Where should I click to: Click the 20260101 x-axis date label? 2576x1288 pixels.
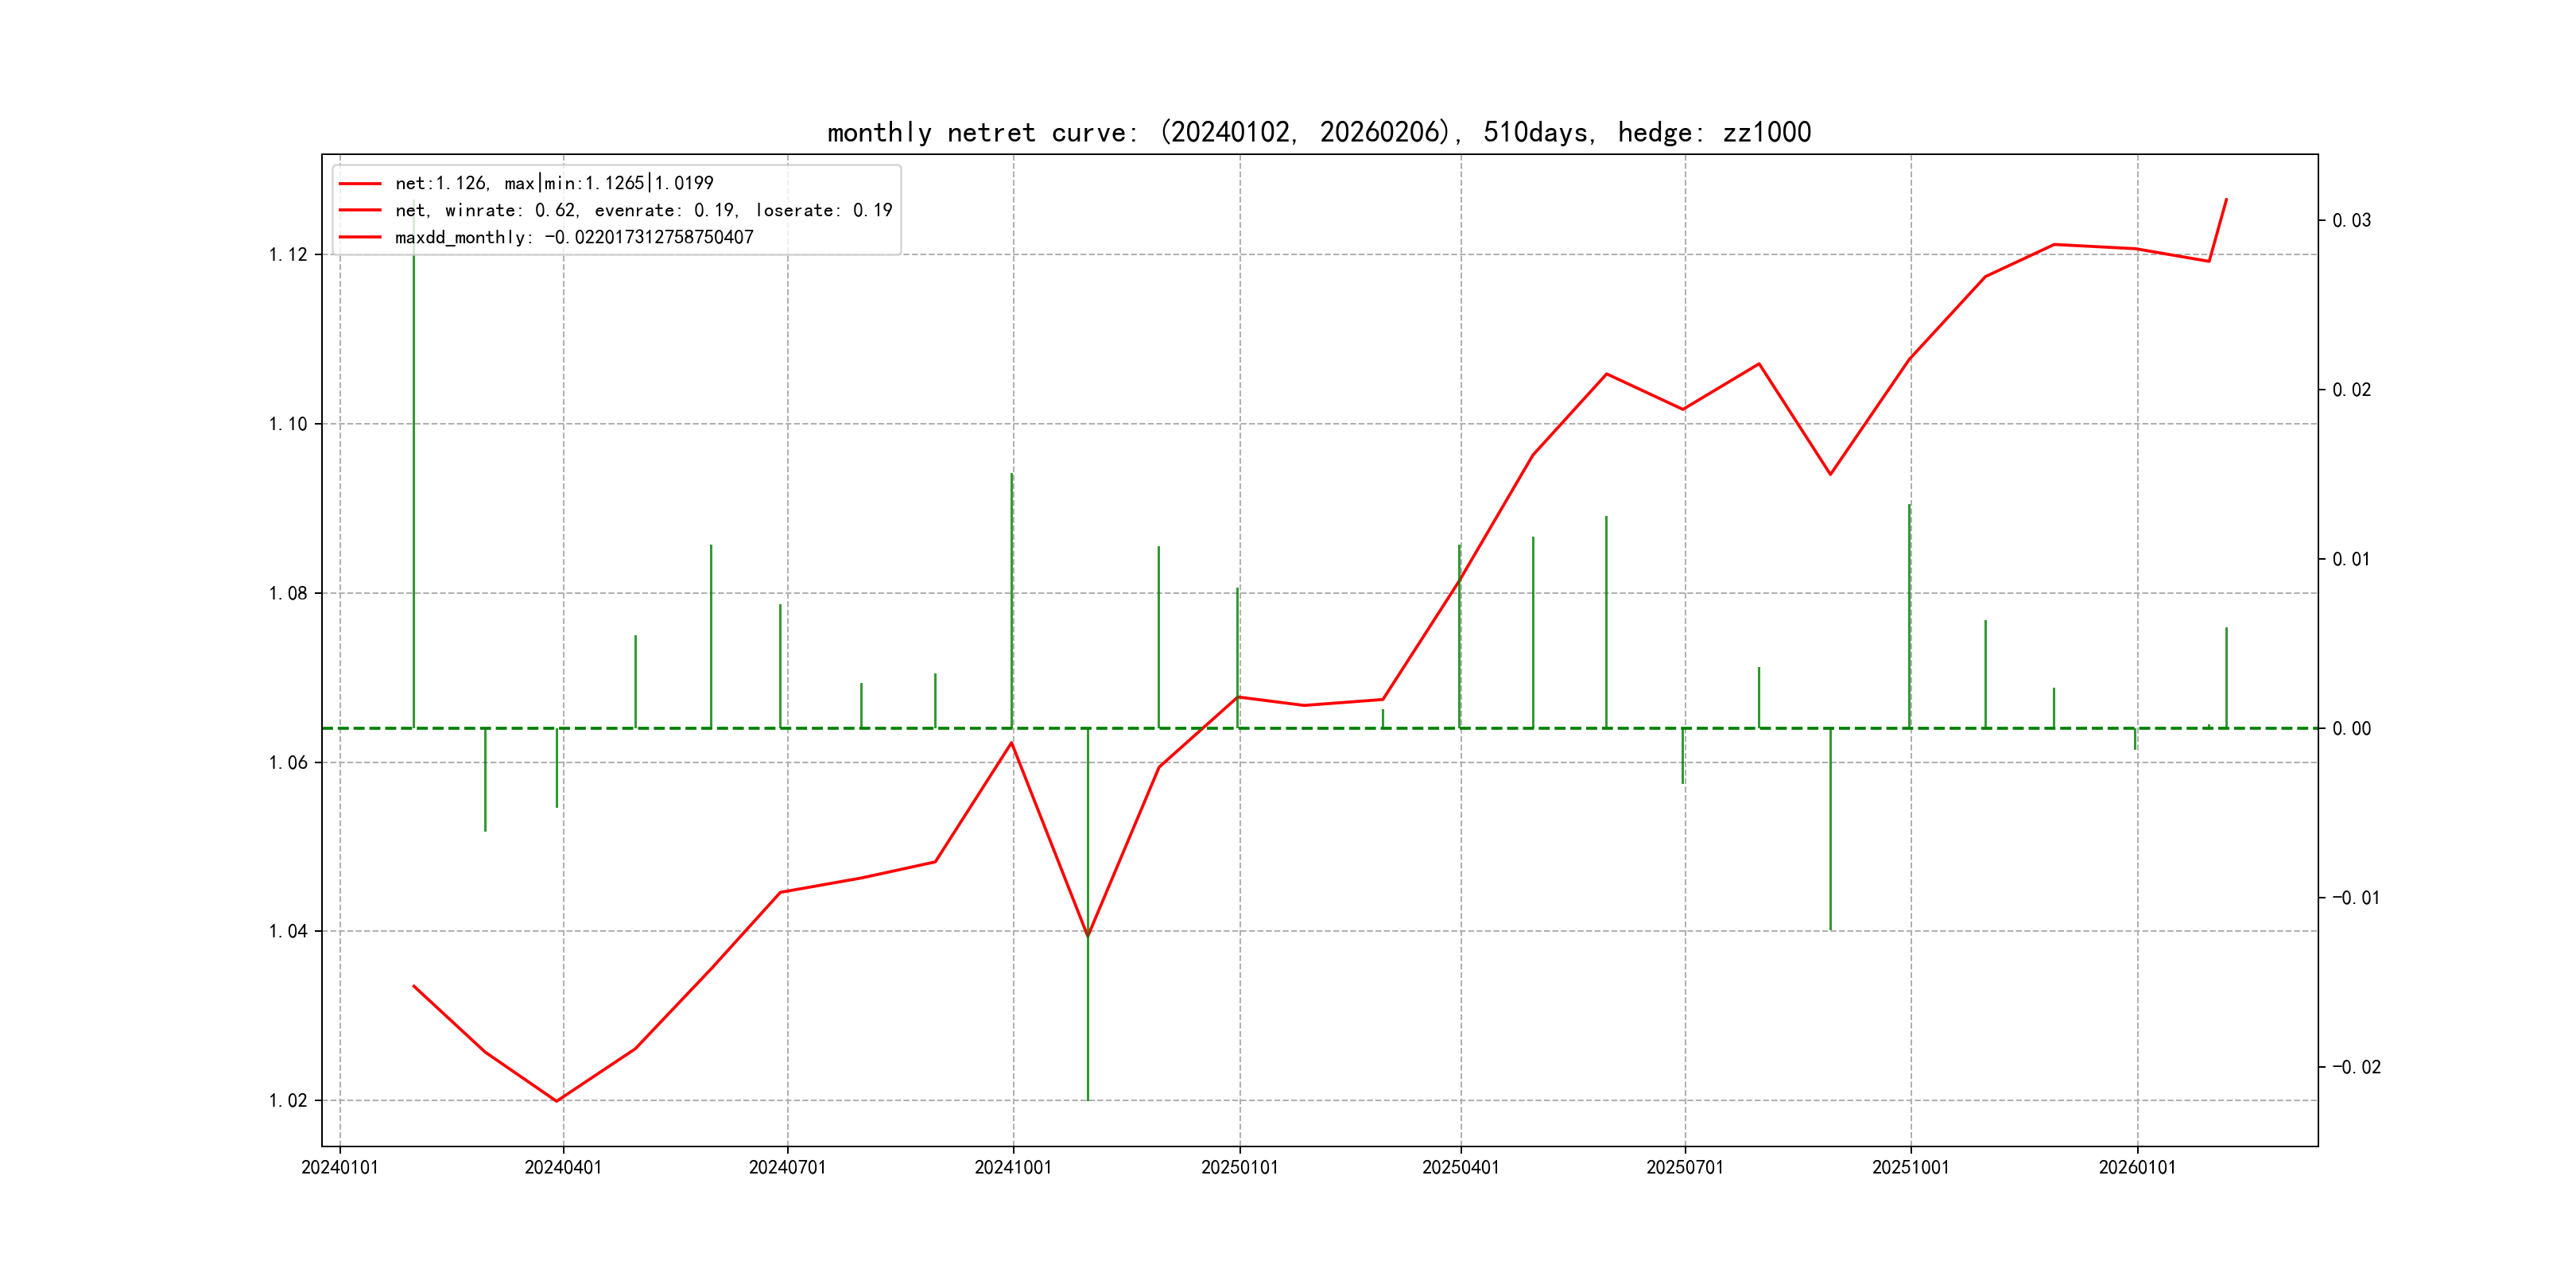point(2136,1168)
